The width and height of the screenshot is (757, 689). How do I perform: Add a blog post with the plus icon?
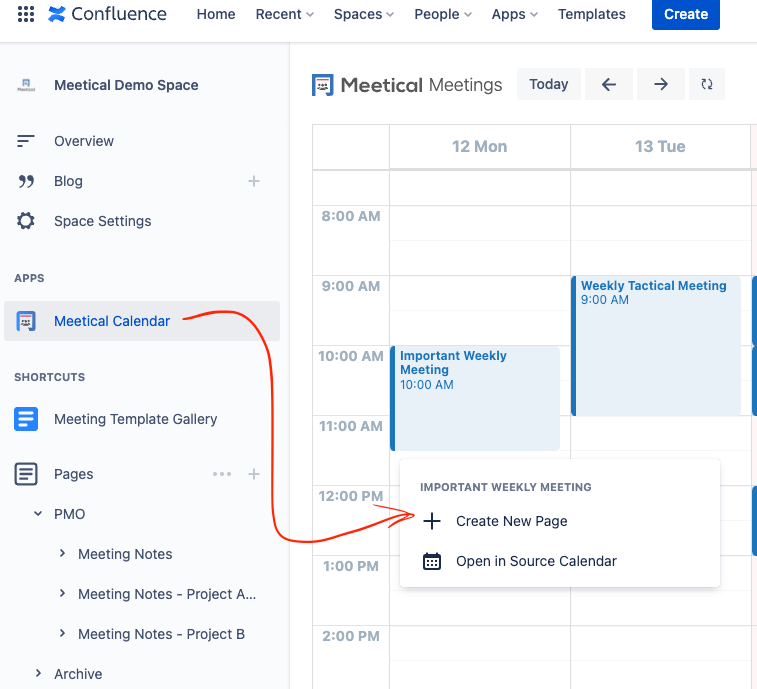[x=253, y=181]
